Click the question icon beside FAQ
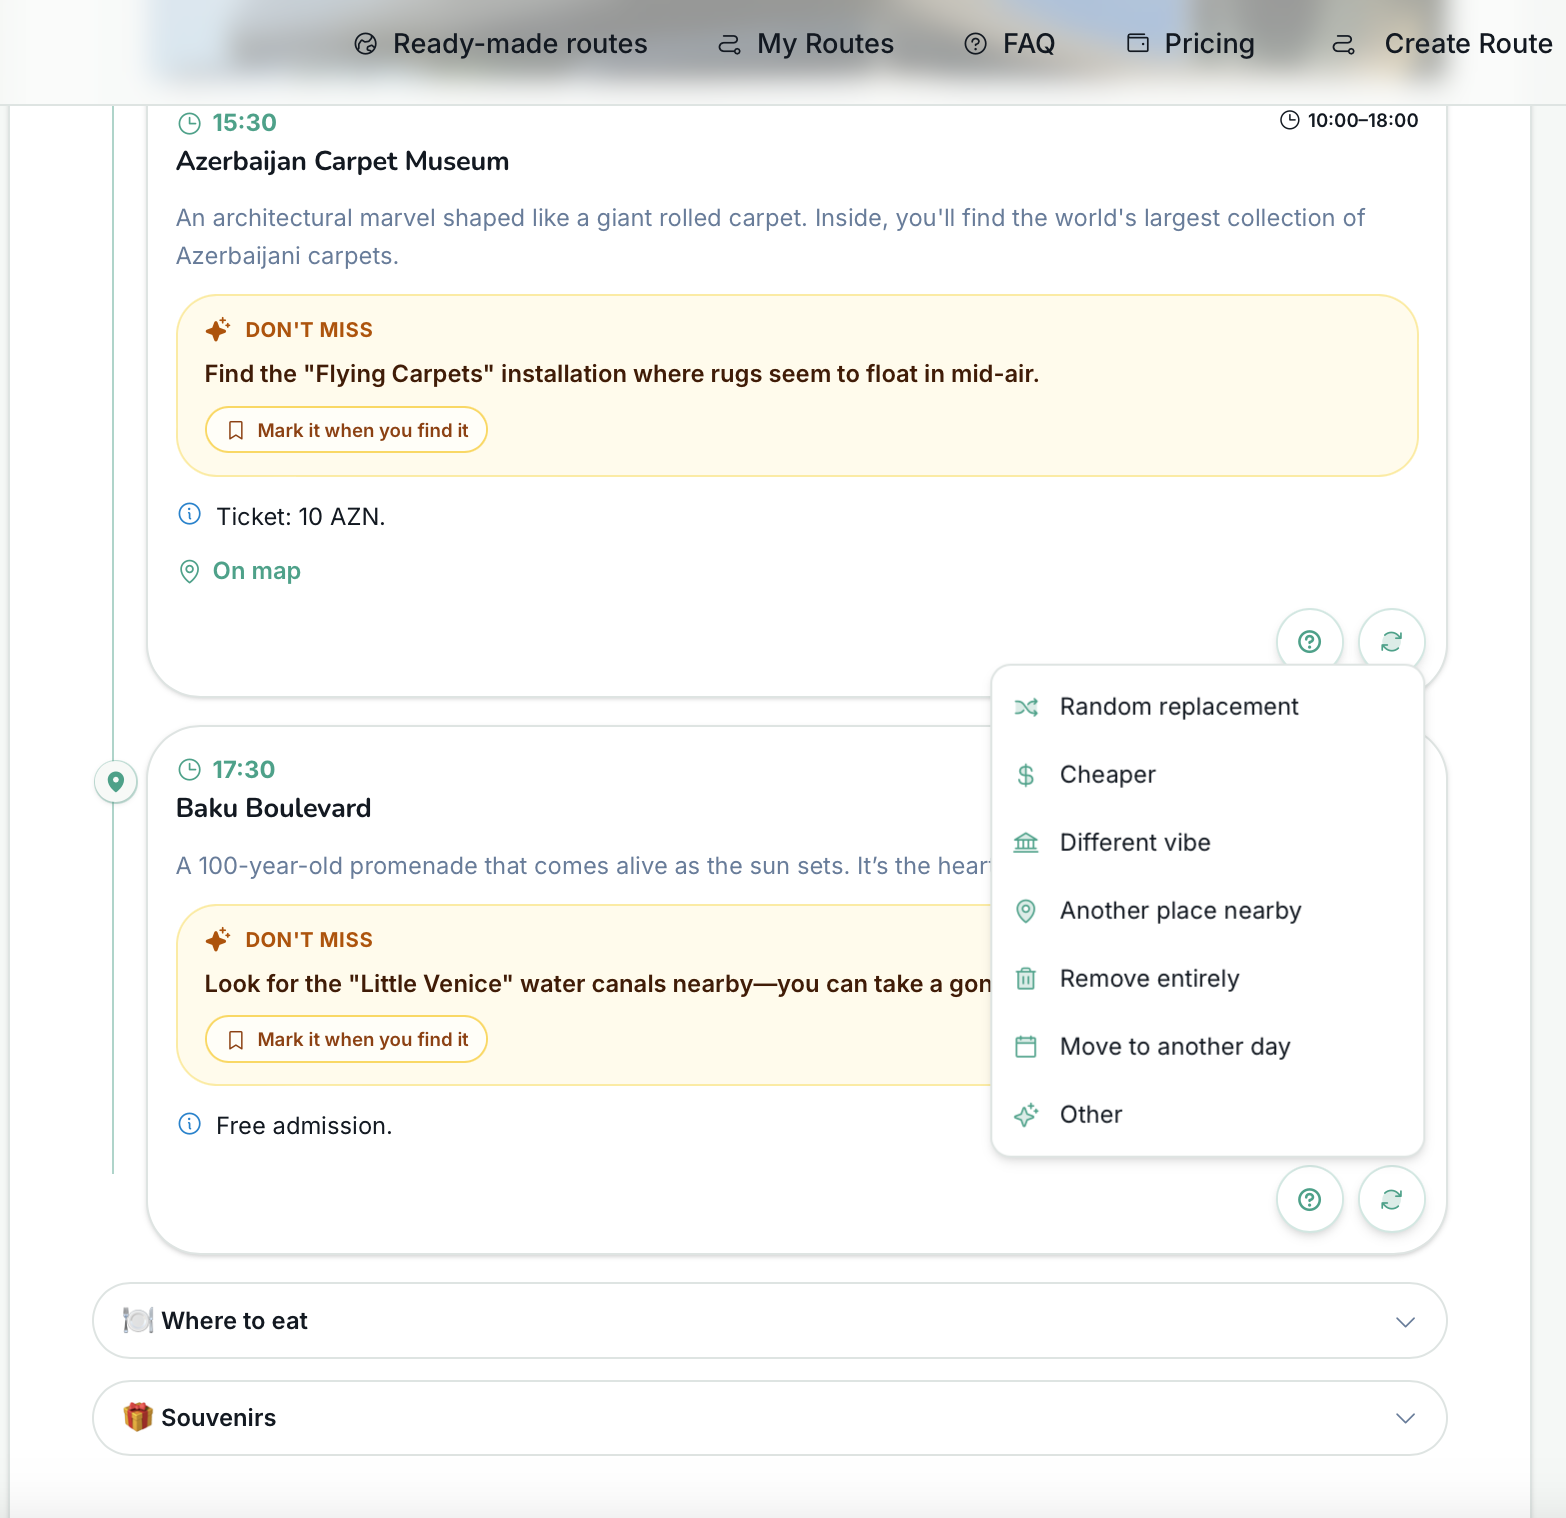Screen dimensions: 1566x1518 coord(975,44)
